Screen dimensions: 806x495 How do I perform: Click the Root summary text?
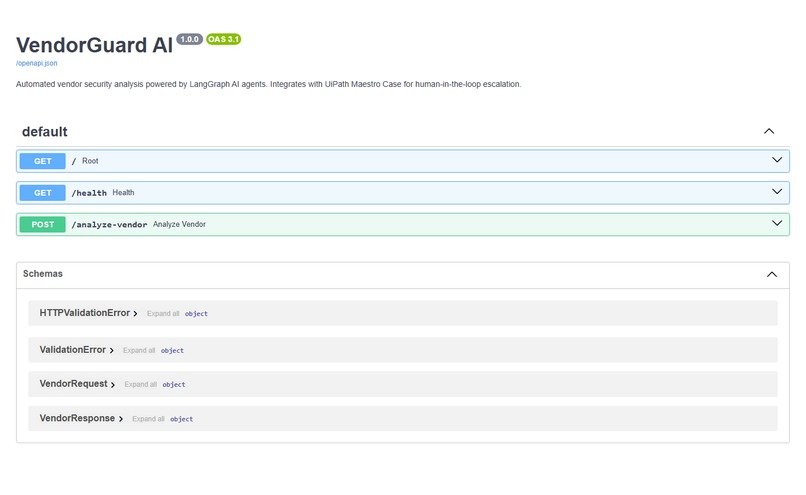(90, 161)
